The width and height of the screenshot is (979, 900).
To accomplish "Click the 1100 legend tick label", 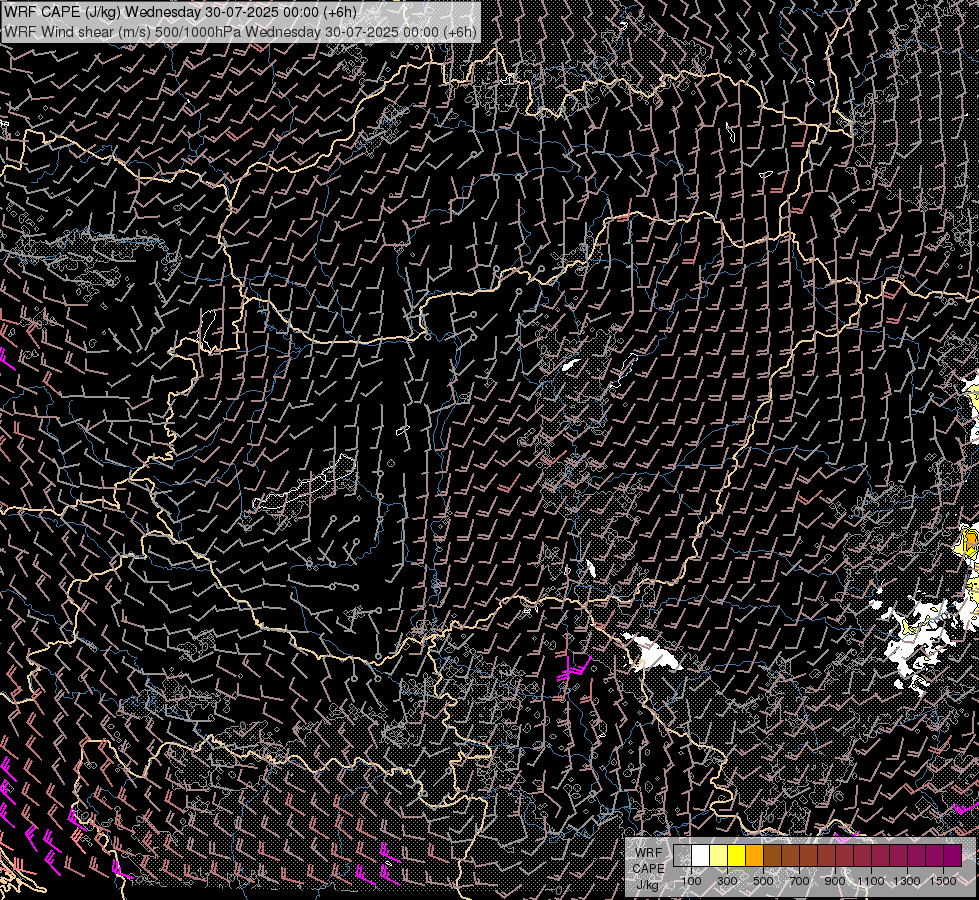I will pyautogui.click(x=871, y=881).
